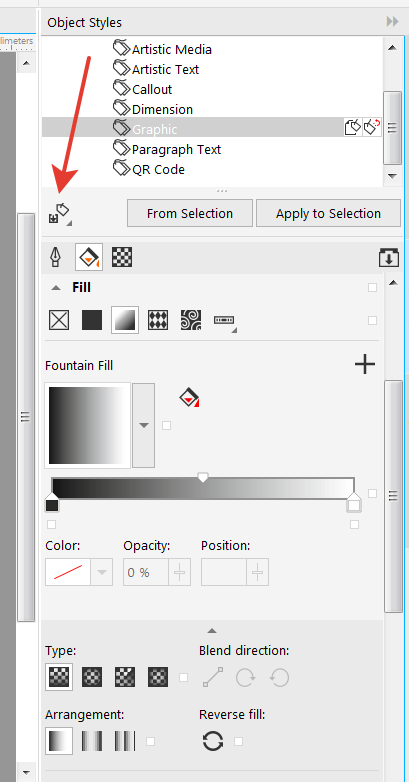This screenshot has width=409, height=782.
Task: Tick the checkbox beside the Fill heading
Action: pyautogui.click(x=372, y=288)
